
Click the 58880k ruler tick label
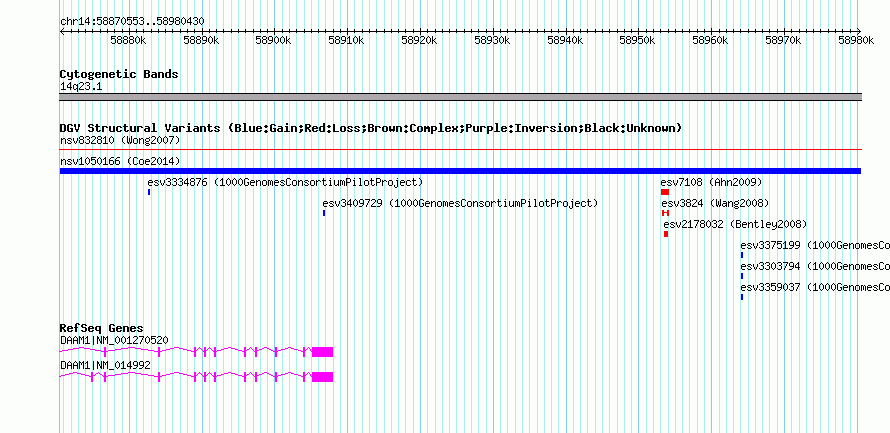tap(129, 40)
